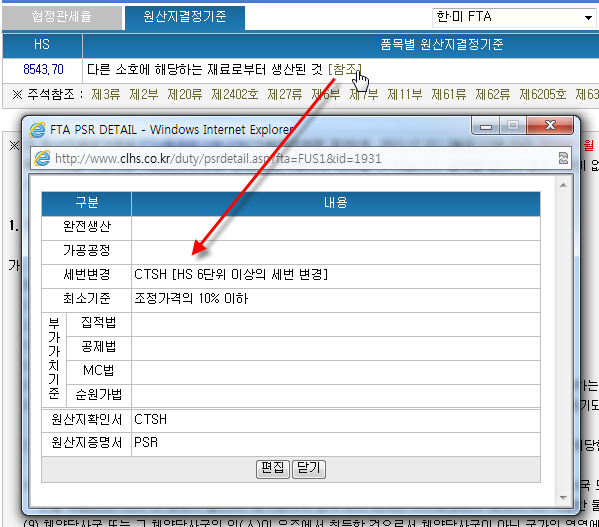The height and width of the screenshot is (527, 599).
Task: Open the 한·미 FTA agreement dropdown
Action: pos(515,17)
